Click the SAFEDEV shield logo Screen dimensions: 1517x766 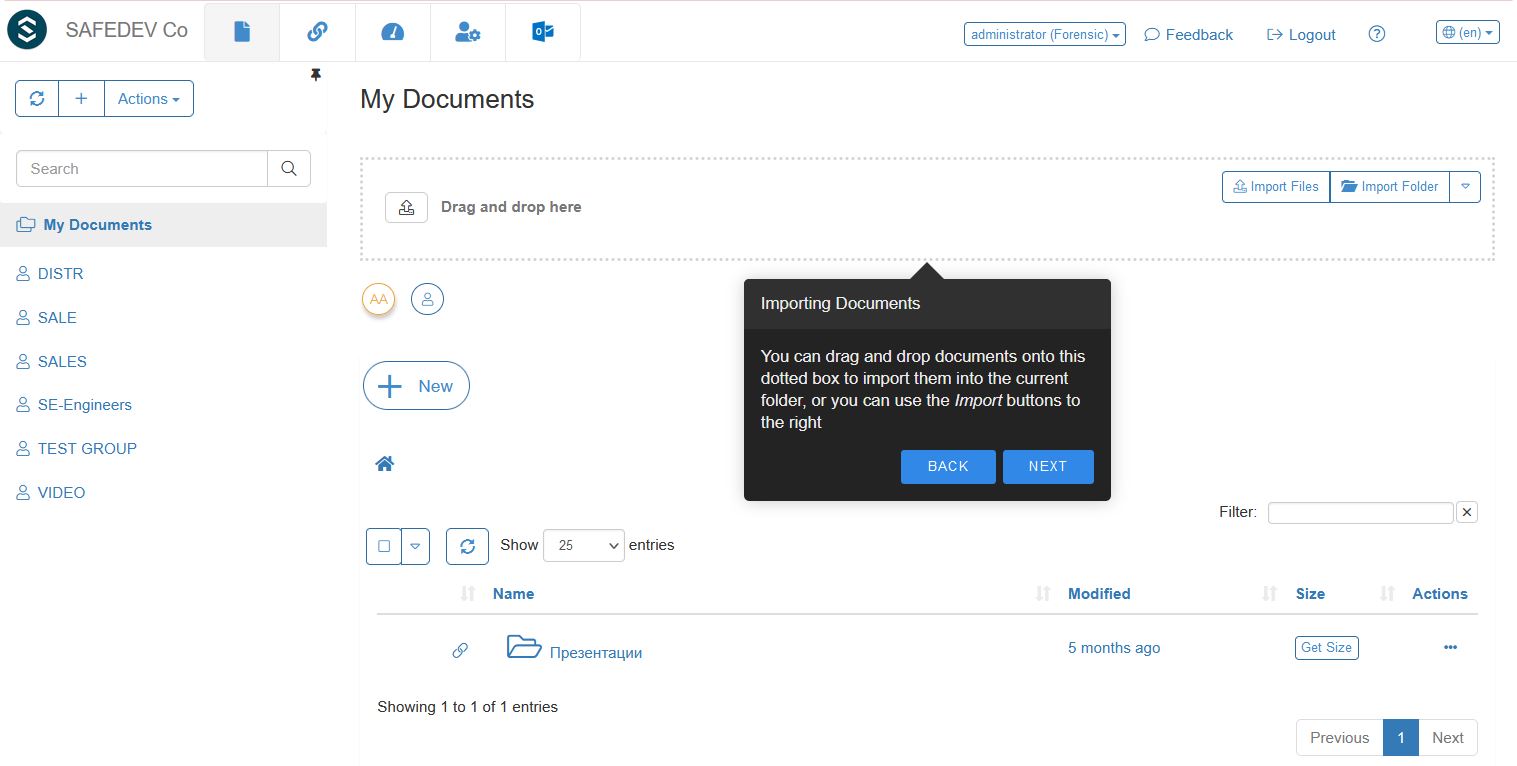pyautogui.click(x=27, y=30)
